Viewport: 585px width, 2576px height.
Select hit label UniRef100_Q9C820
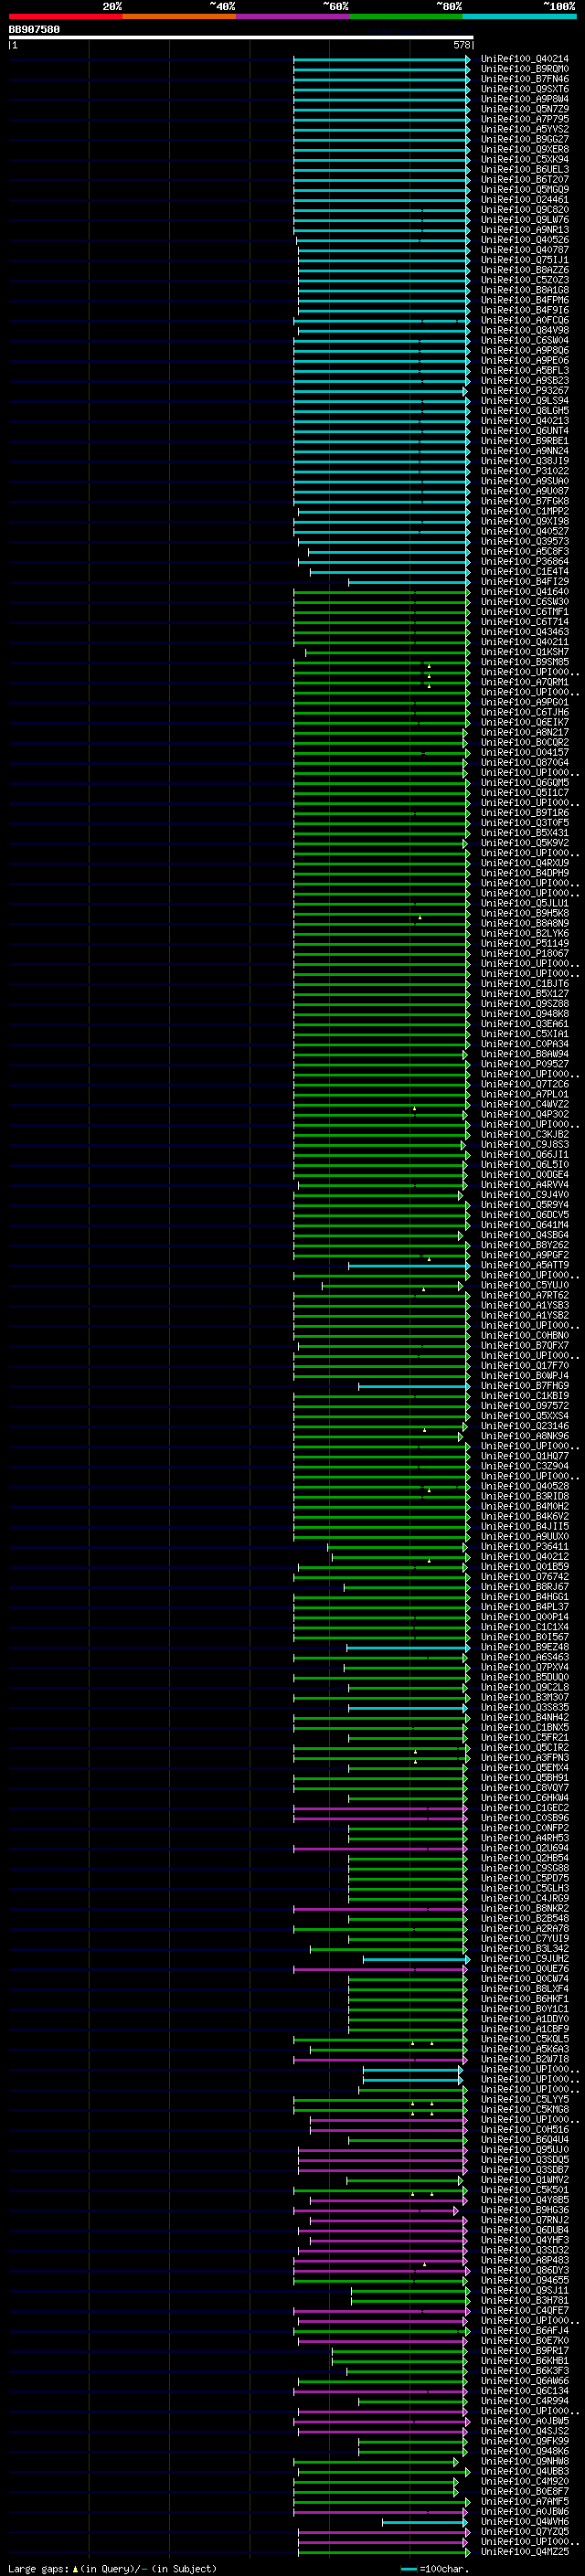[x=525, y=210]
